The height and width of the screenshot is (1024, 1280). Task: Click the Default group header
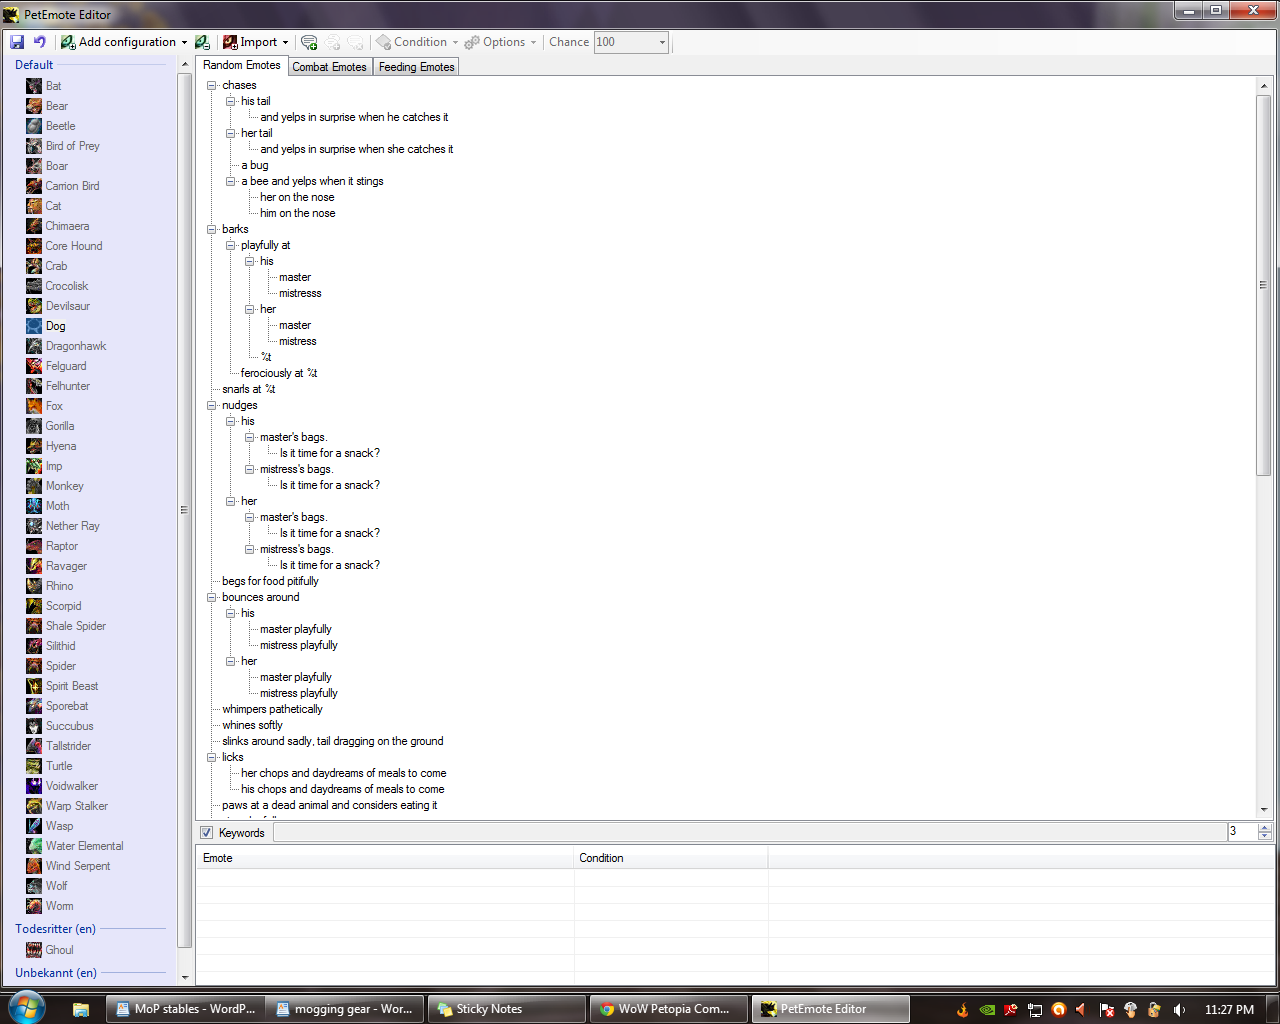[34, 65]
